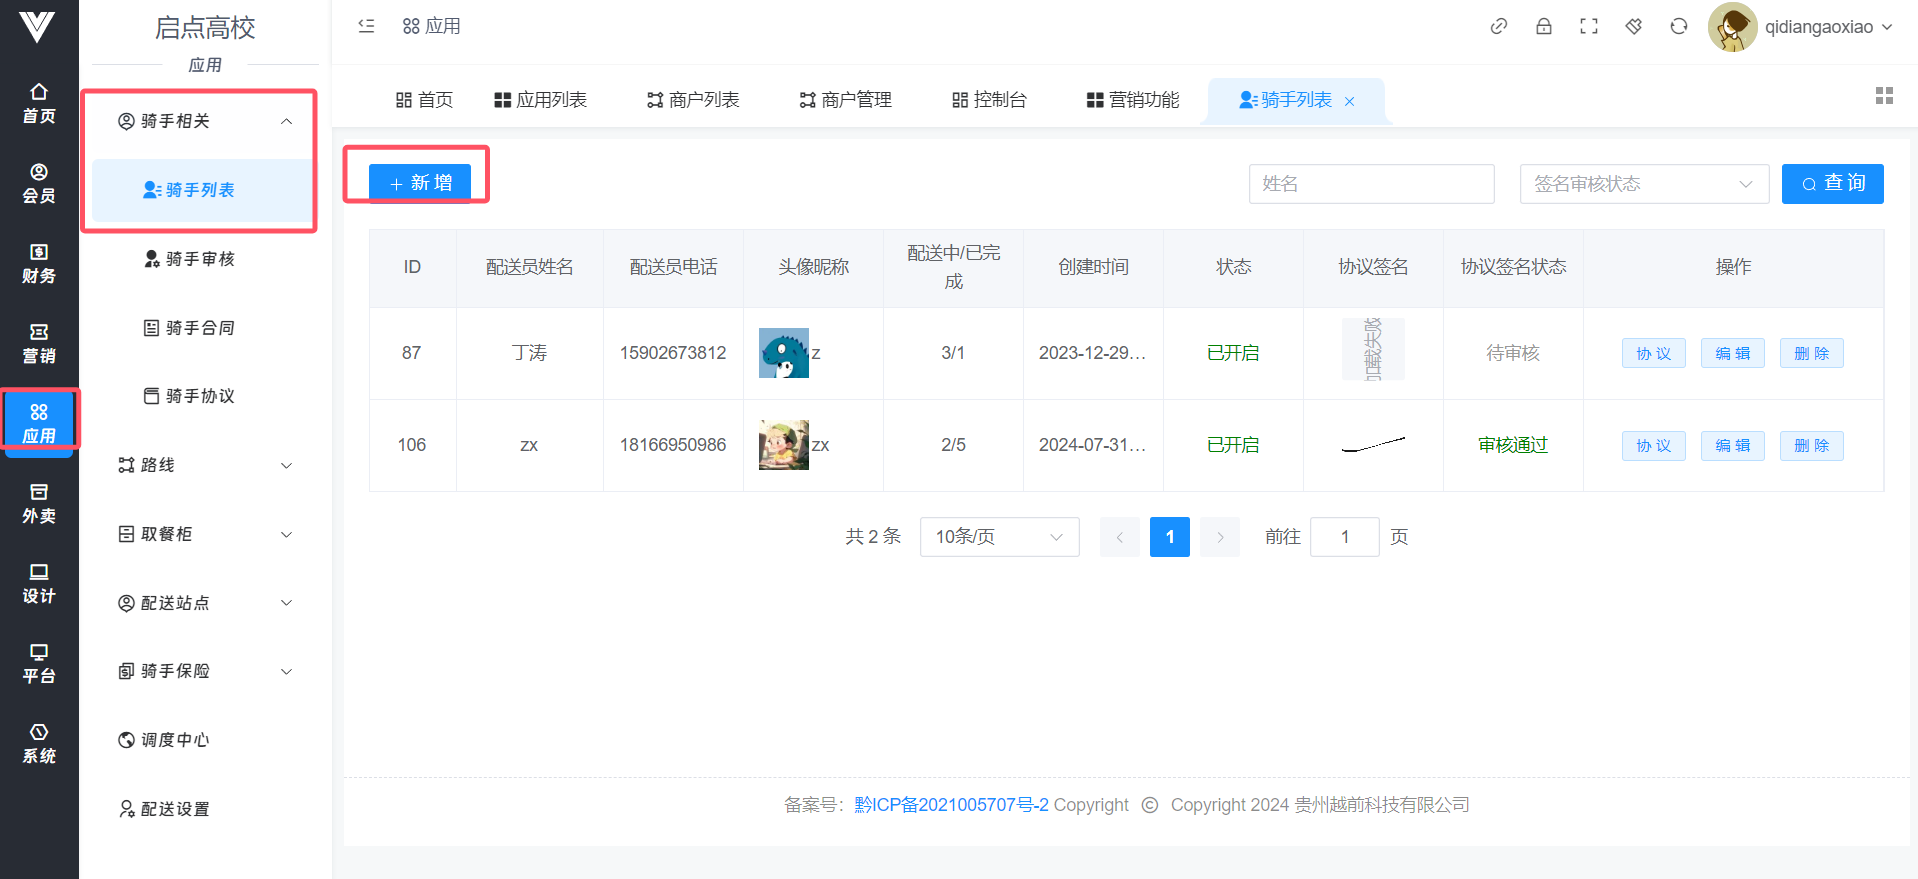Click the 新增 button
Viewport: 1918px width, 879px height.
coord(420,183)
